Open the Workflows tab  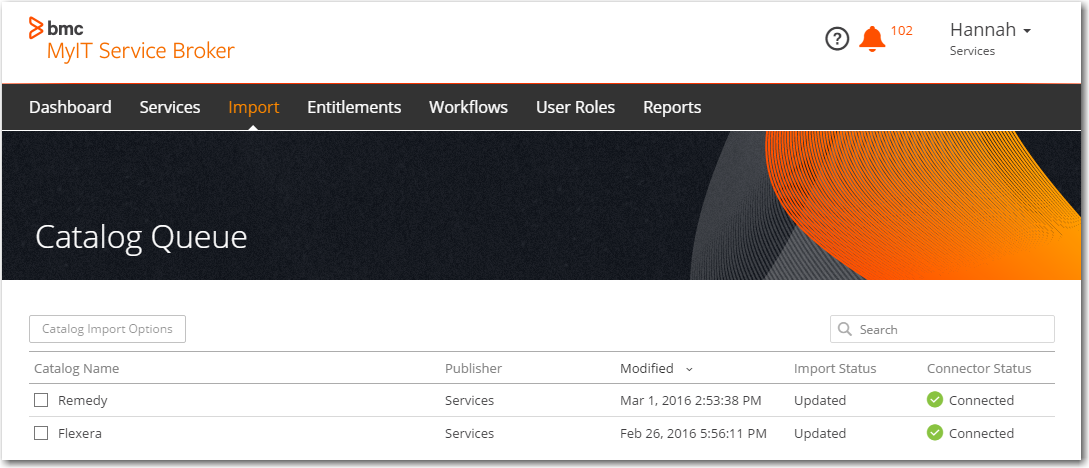(x=468, y=107)
